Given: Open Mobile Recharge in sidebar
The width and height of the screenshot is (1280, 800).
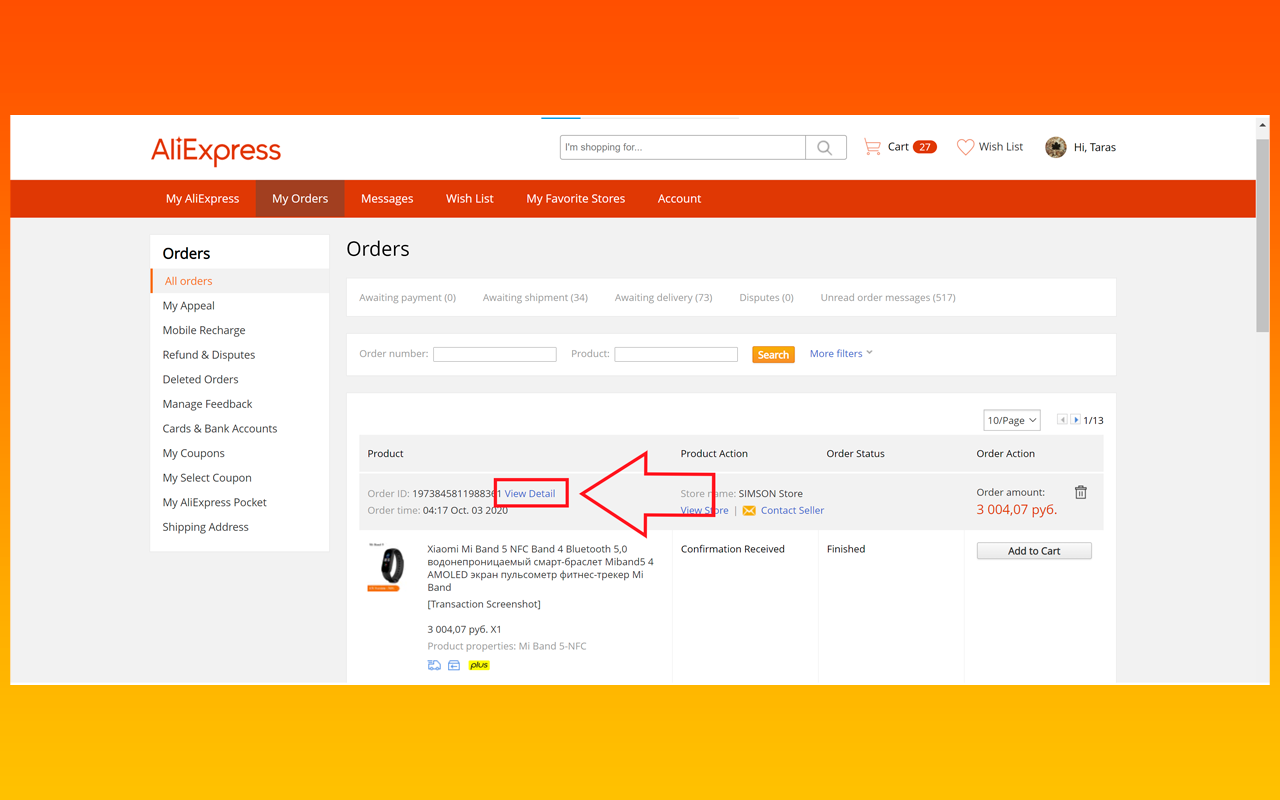Looking at the screenshot, I should click(x=204, y=330).
